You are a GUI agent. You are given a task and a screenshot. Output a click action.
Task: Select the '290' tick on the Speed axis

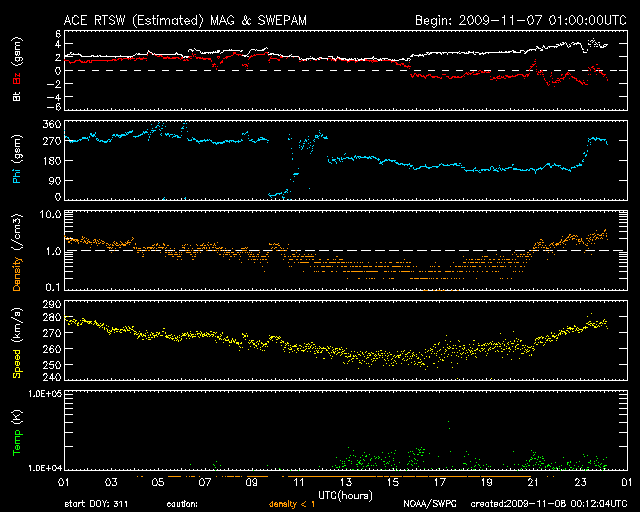52,304
